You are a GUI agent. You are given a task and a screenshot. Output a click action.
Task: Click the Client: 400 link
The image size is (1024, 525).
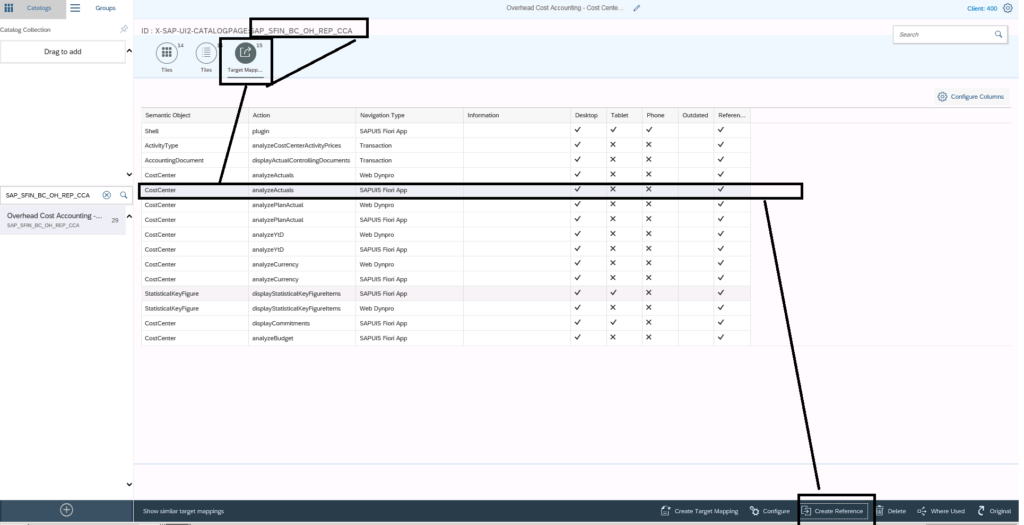pyautogui.click(x=982, y=8)
